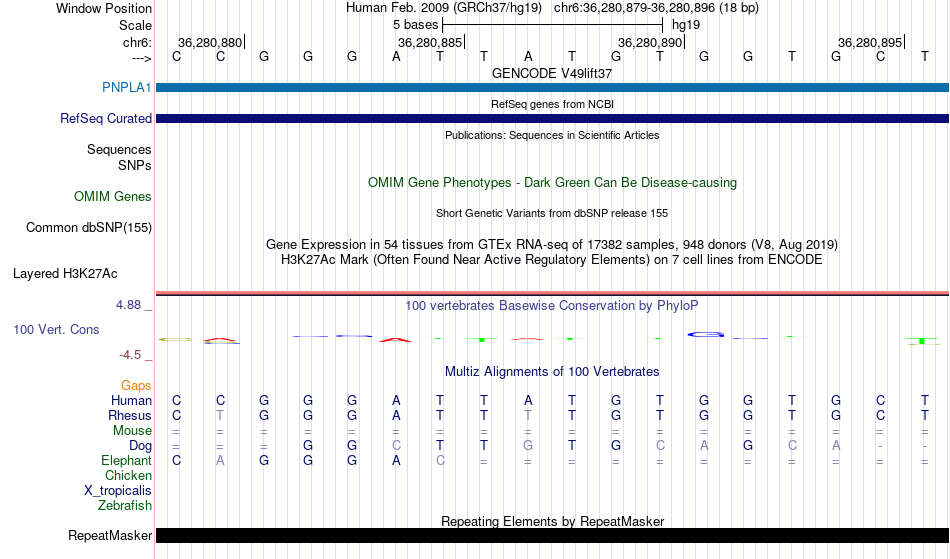Click the -4.5 lower PhyloP scale value

(130, 354)
